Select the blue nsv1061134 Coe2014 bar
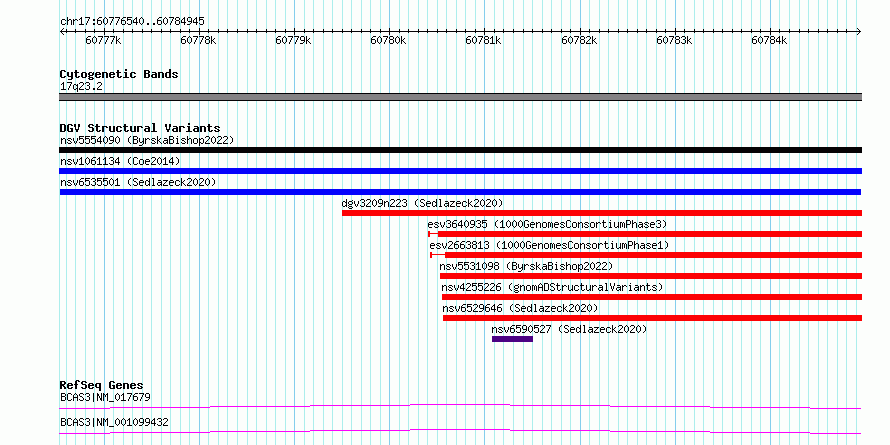Image resolution: width=890 pixels, height=445 pixels. coord(460,171)
